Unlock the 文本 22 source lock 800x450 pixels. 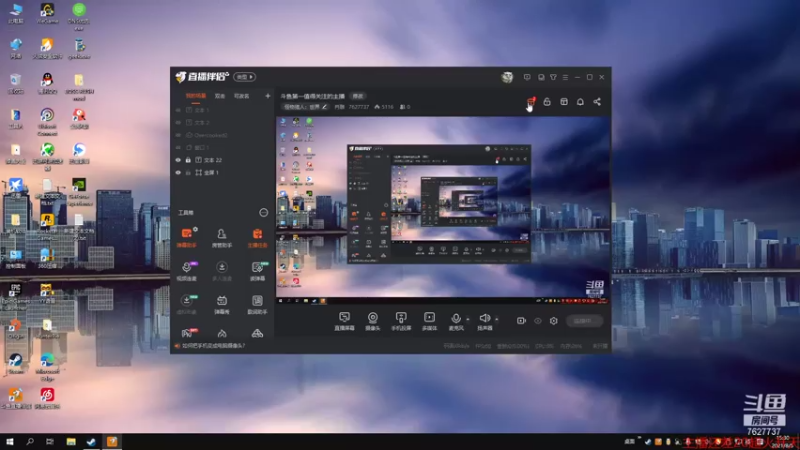point(188,160)
